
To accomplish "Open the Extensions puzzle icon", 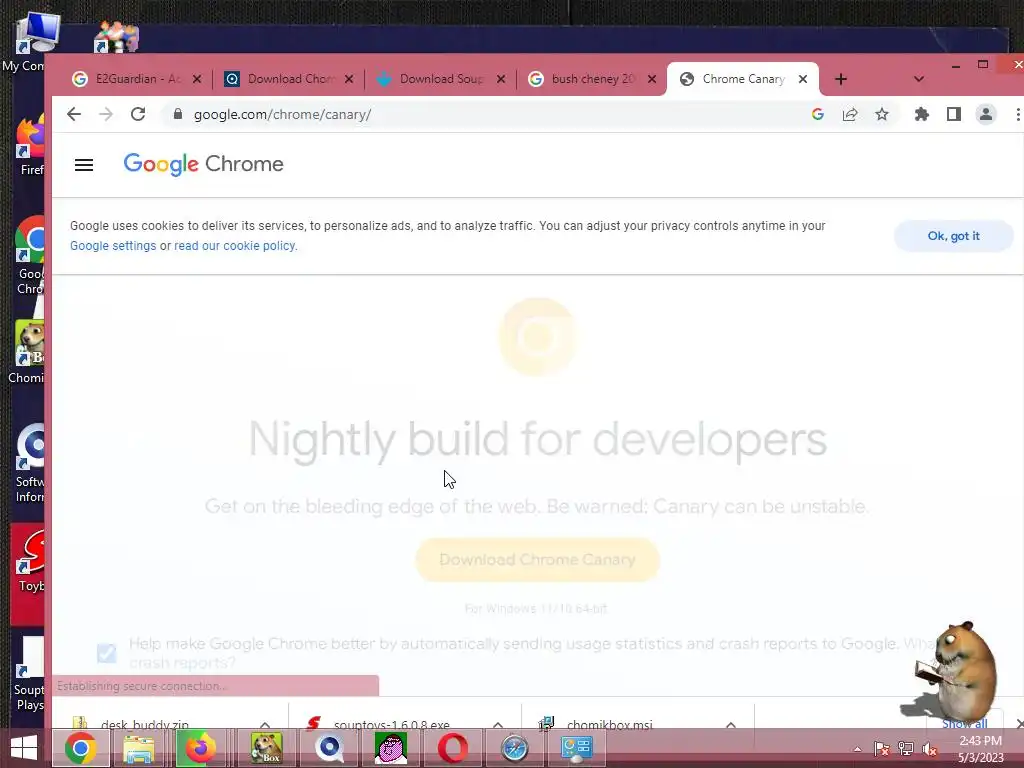I will pos(921,114).
